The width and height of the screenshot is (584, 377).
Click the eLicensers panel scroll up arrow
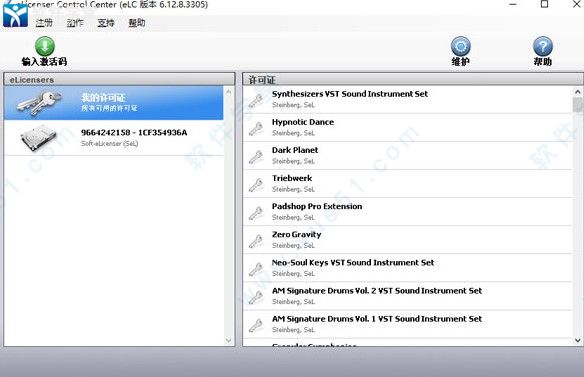coord(229,92)
